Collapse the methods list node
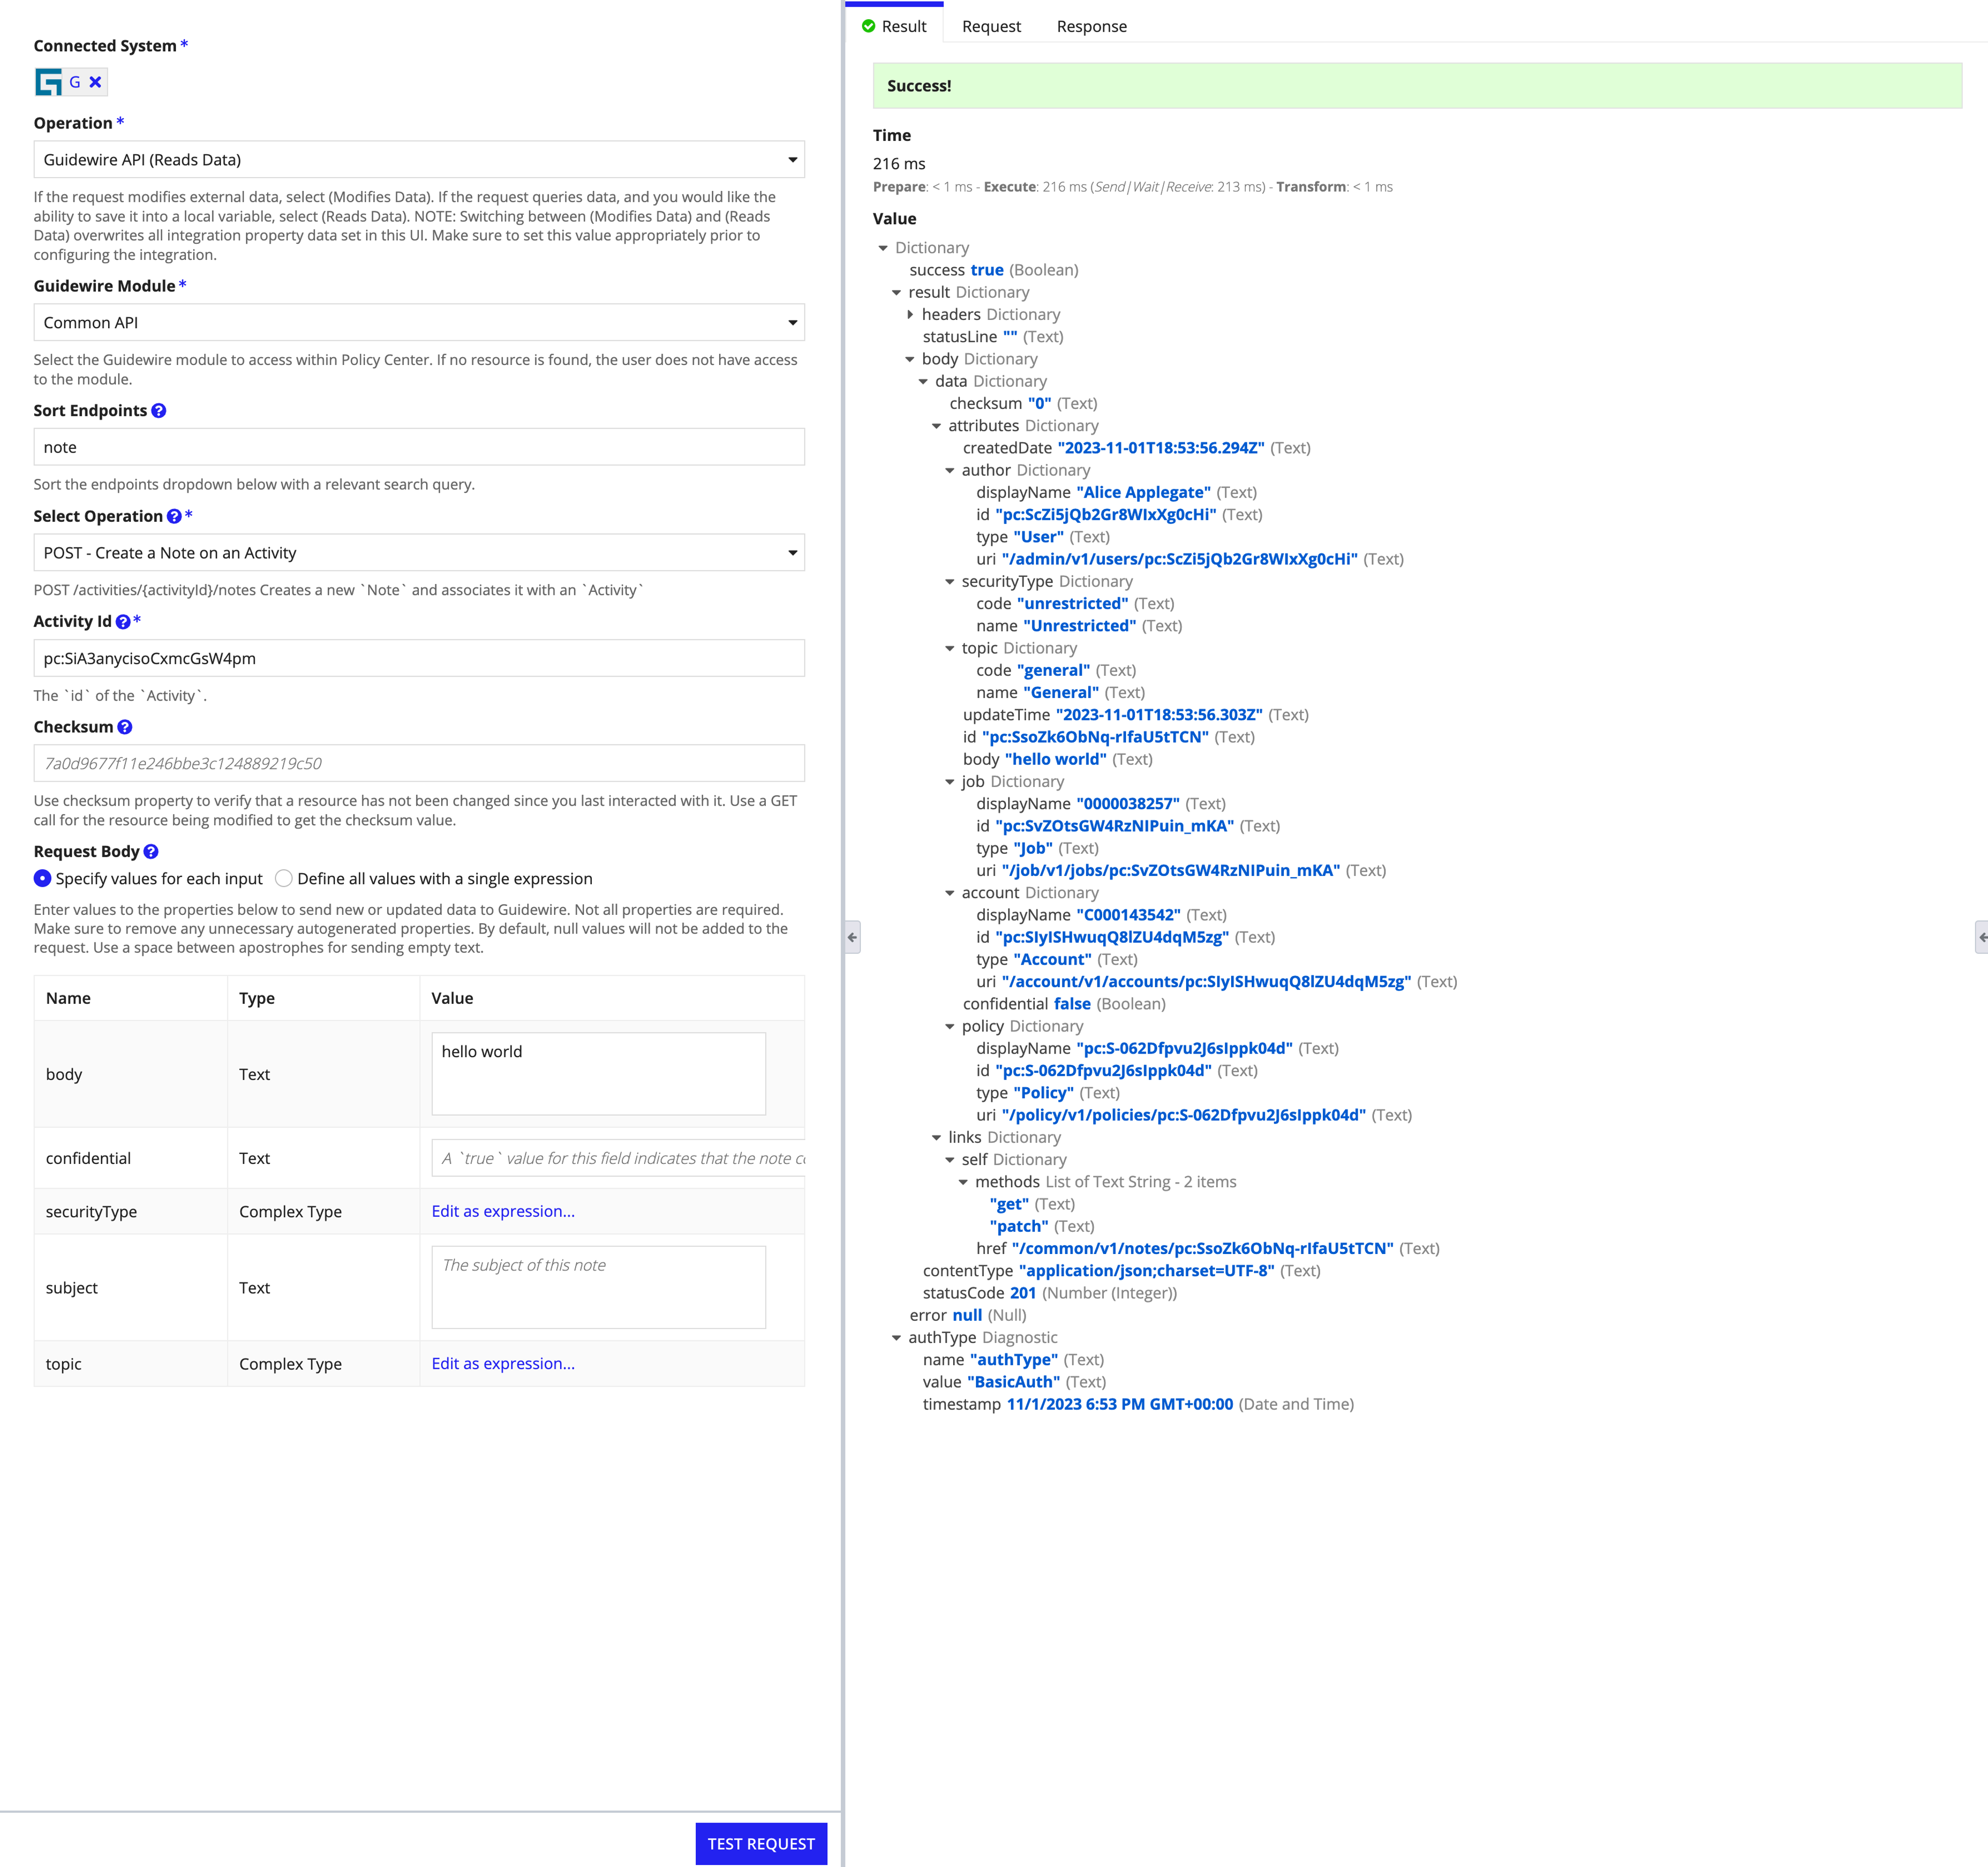The image size is (1988, 1867). (x=963, y=1182)
